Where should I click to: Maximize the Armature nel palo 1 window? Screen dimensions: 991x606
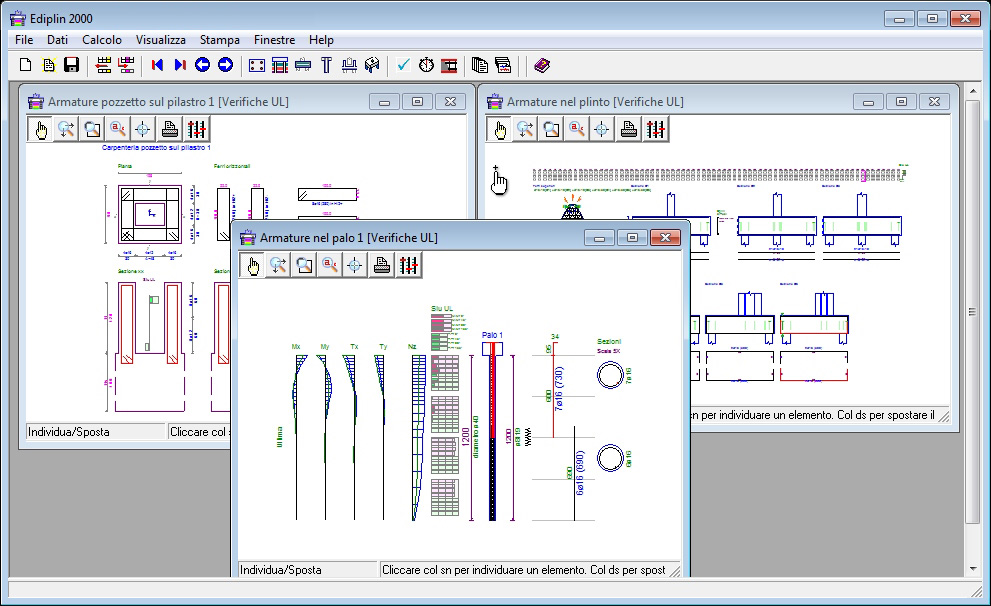point(632,238)
